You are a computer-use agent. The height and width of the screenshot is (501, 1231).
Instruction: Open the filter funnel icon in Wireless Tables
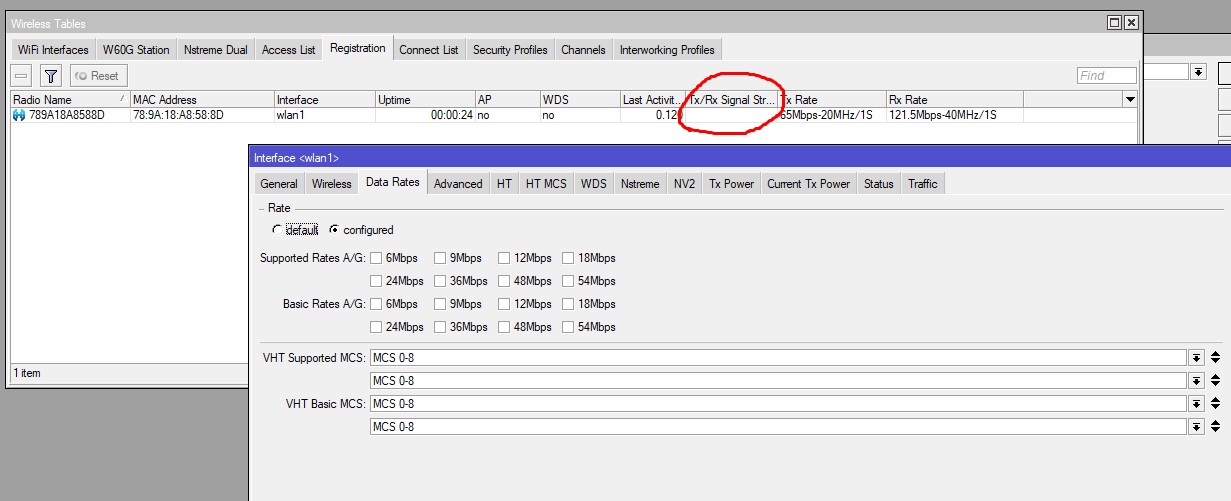click(52, 76)
